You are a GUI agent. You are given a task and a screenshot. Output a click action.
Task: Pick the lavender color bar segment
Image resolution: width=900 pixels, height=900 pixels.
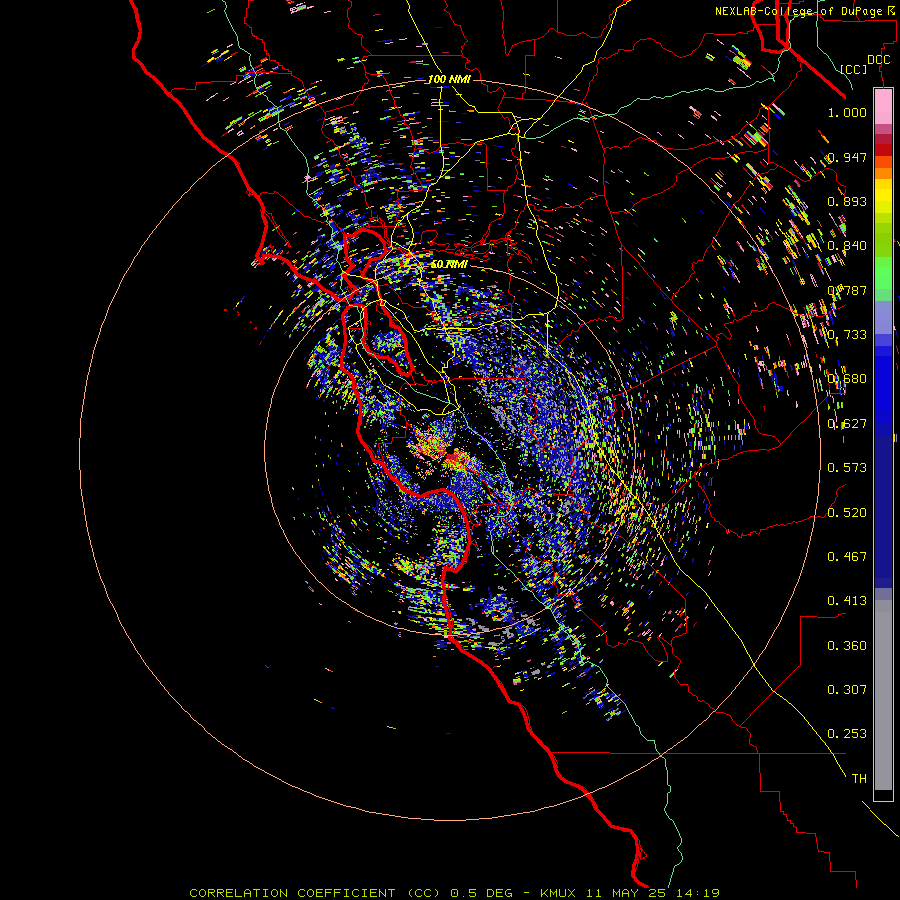(883, 317)
